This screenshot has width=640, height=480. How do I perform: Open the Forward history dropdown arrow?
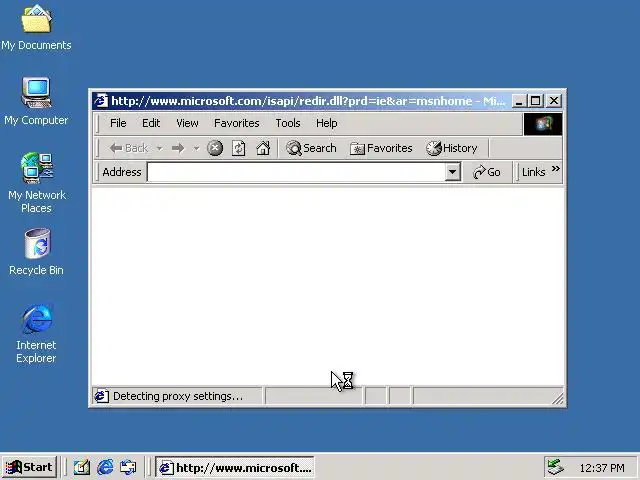pyautogui.click(x=196, y=148)
